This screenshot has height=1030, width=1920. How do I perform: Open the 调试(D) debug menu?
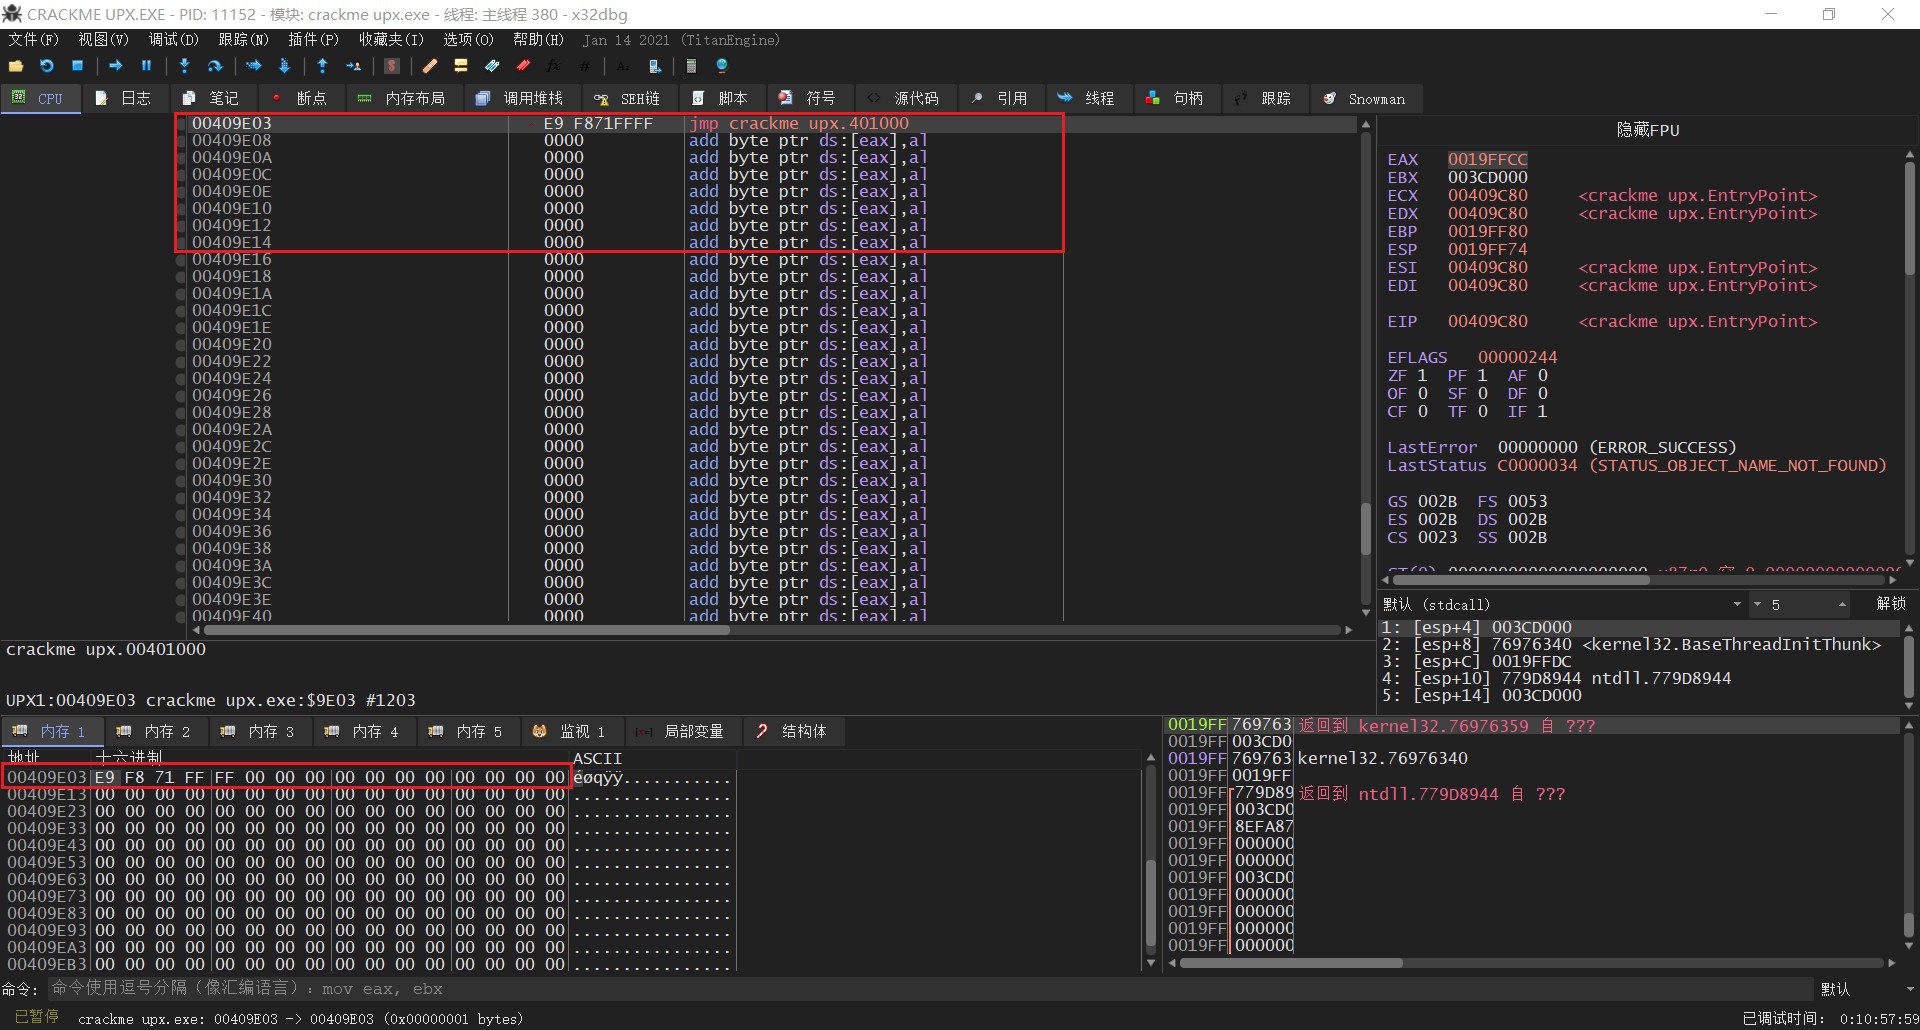pos(173,40)
